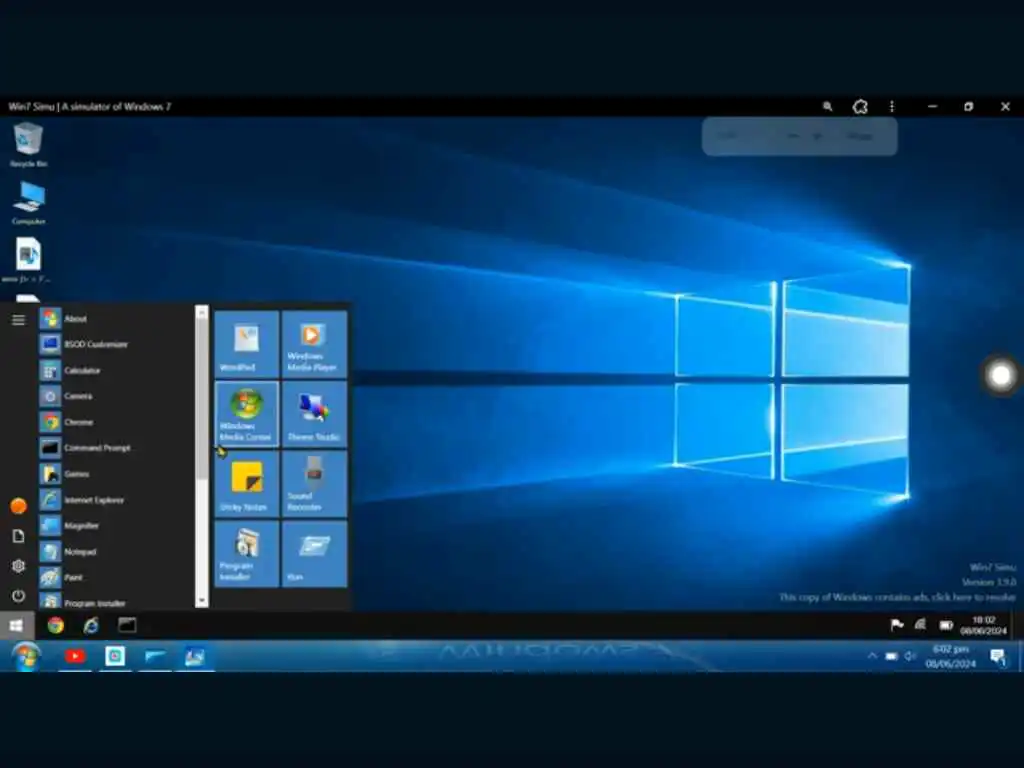
Task: Open the Recycle Bin desktop icon
Action: tap(28, 144)
